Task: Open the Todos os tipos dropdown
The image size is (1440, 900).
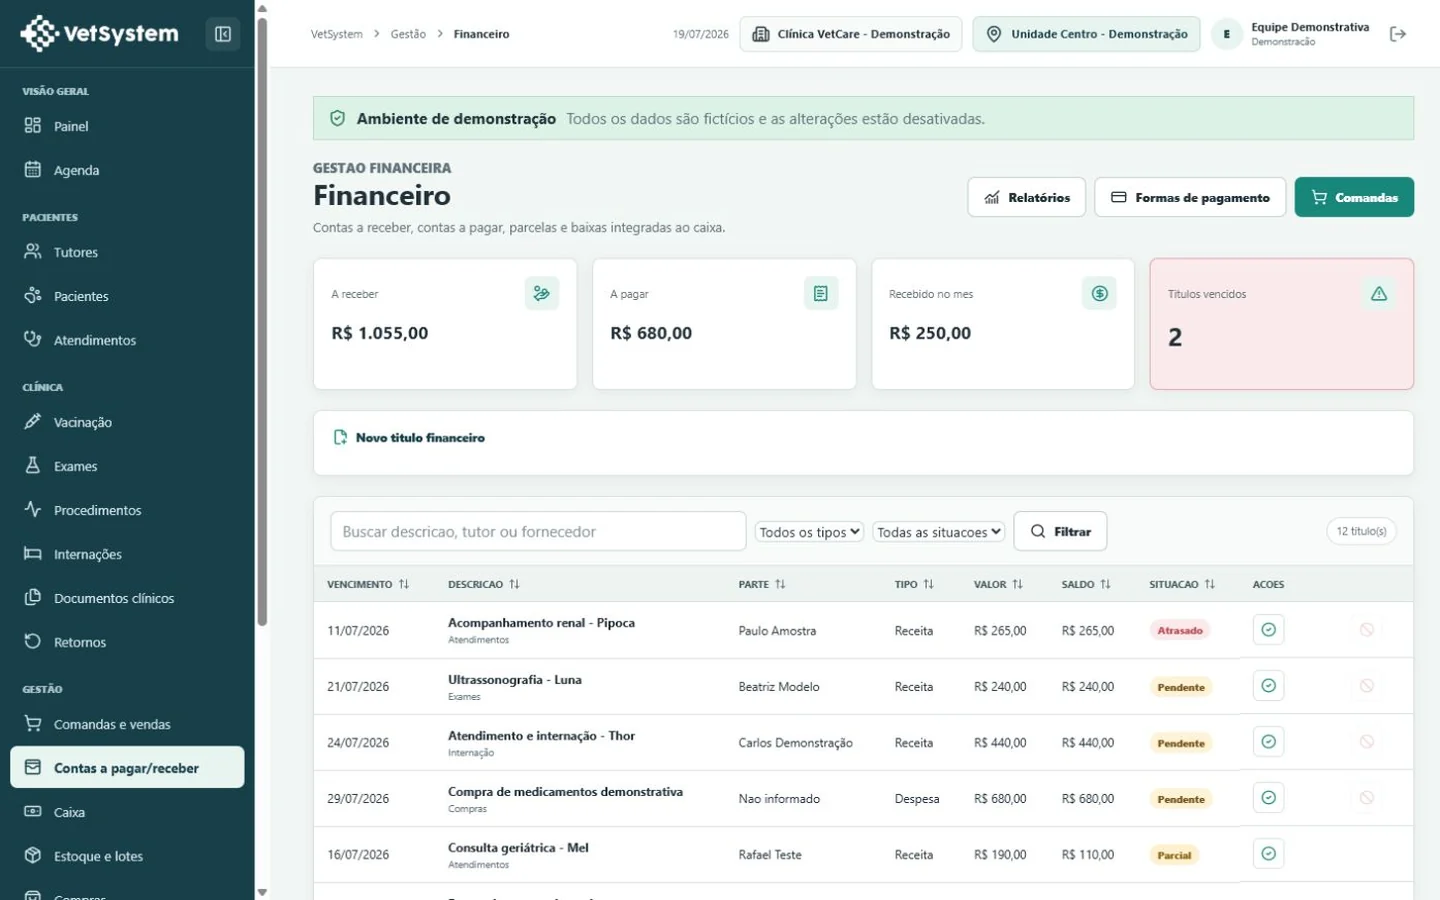Action: [x=809, y=532]
